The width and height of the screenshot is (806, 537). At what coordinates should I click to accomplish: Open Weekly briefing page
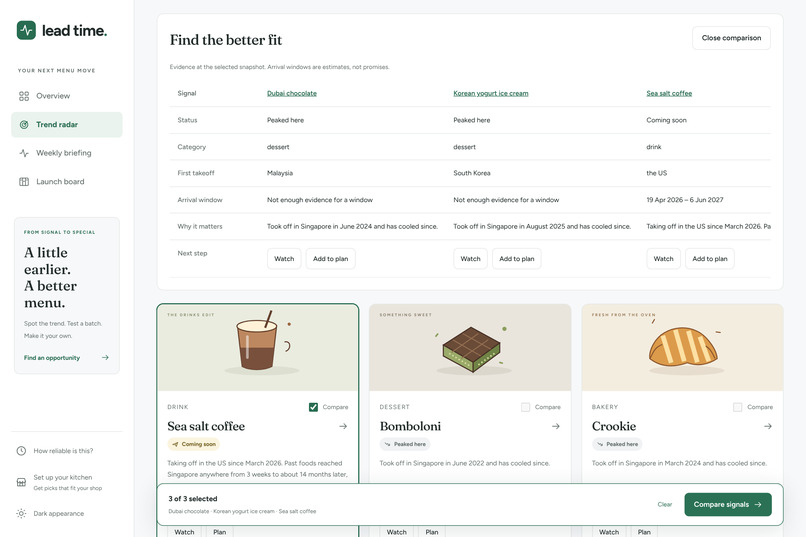[67, 153]
